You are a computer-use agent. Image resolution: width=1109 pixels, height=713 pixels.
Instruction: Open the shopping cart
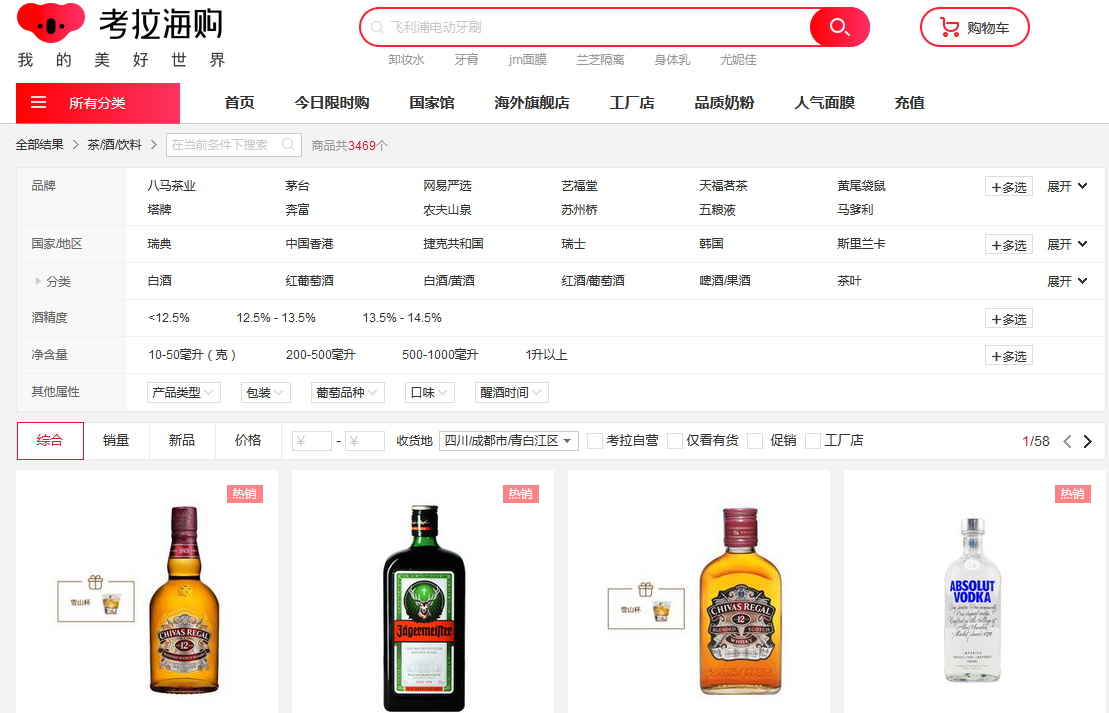tap(974, 28)
